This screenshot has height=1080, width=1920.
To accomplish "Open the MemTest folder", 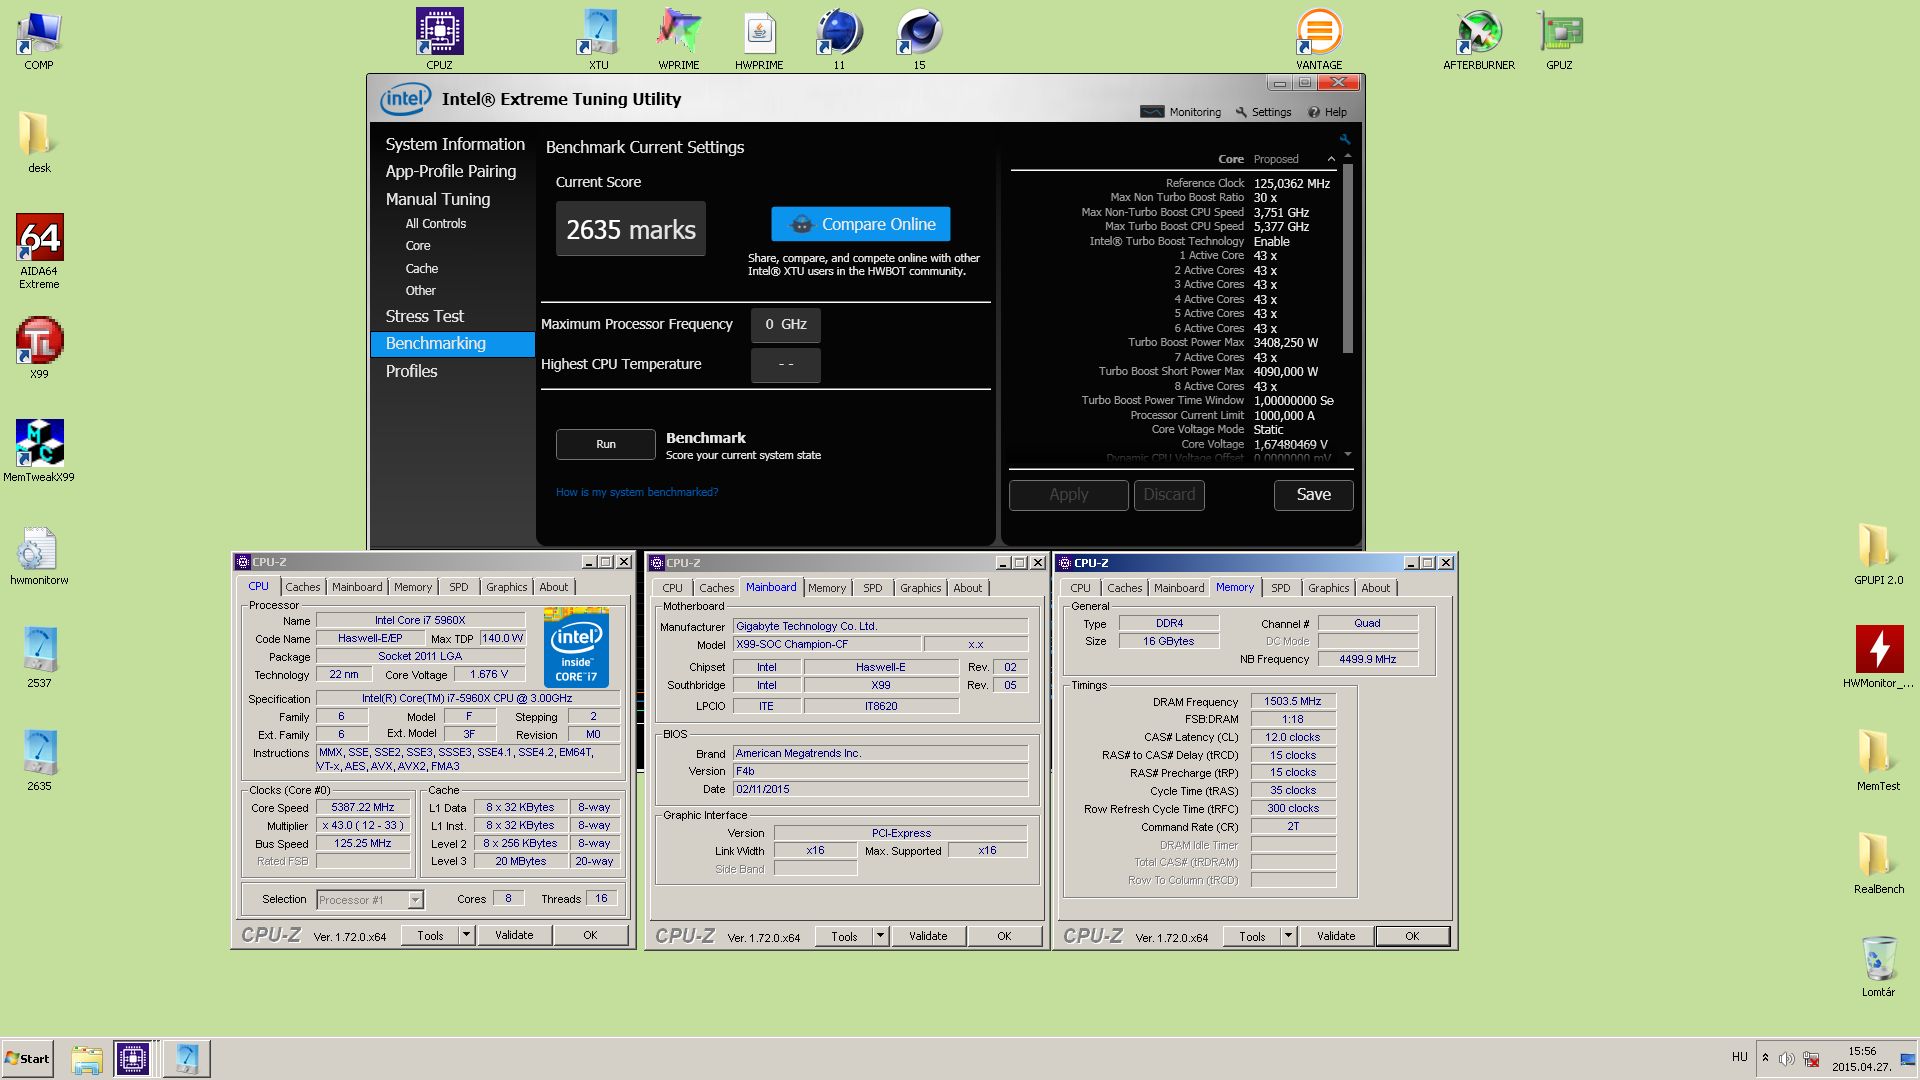I will coord(1878,759).
